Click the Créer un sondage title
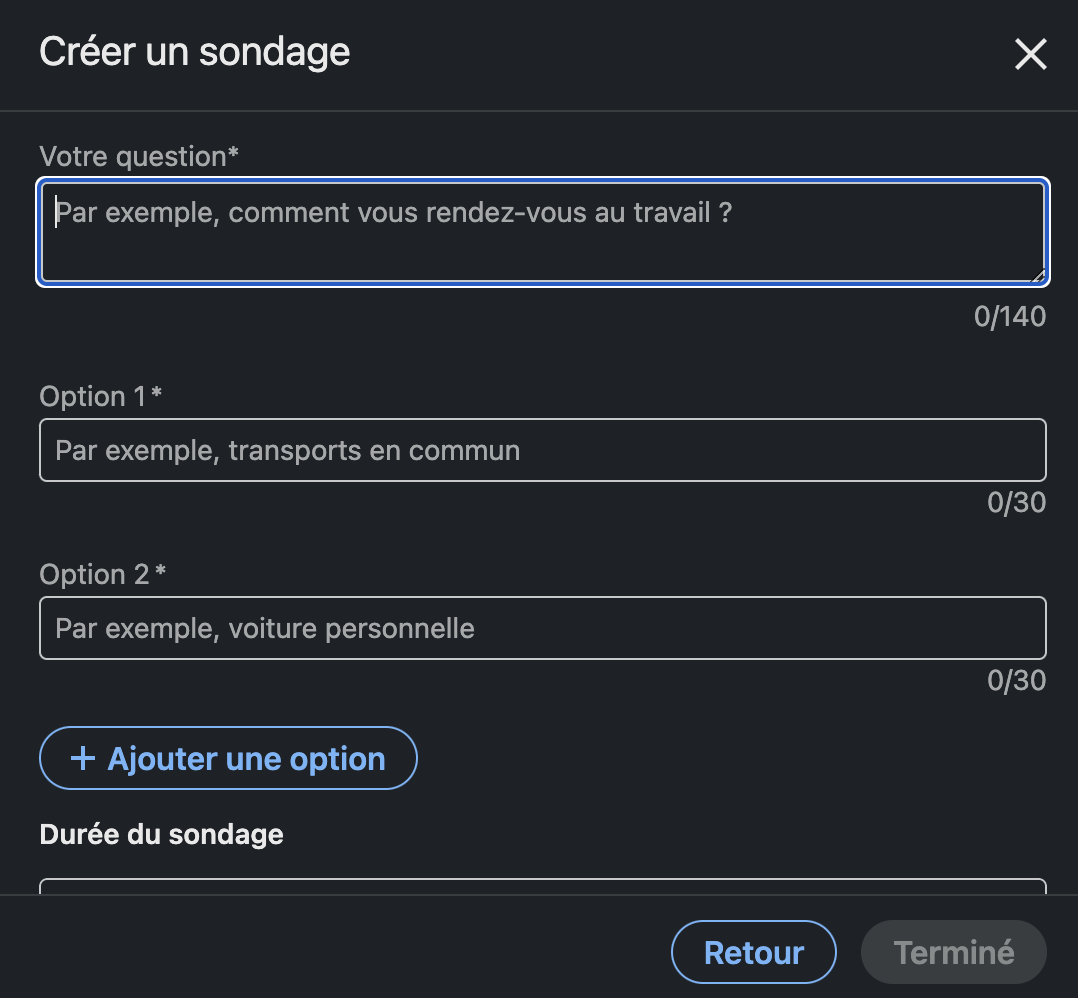This screenshot has width=1078, height=998. tap(194, 52)
